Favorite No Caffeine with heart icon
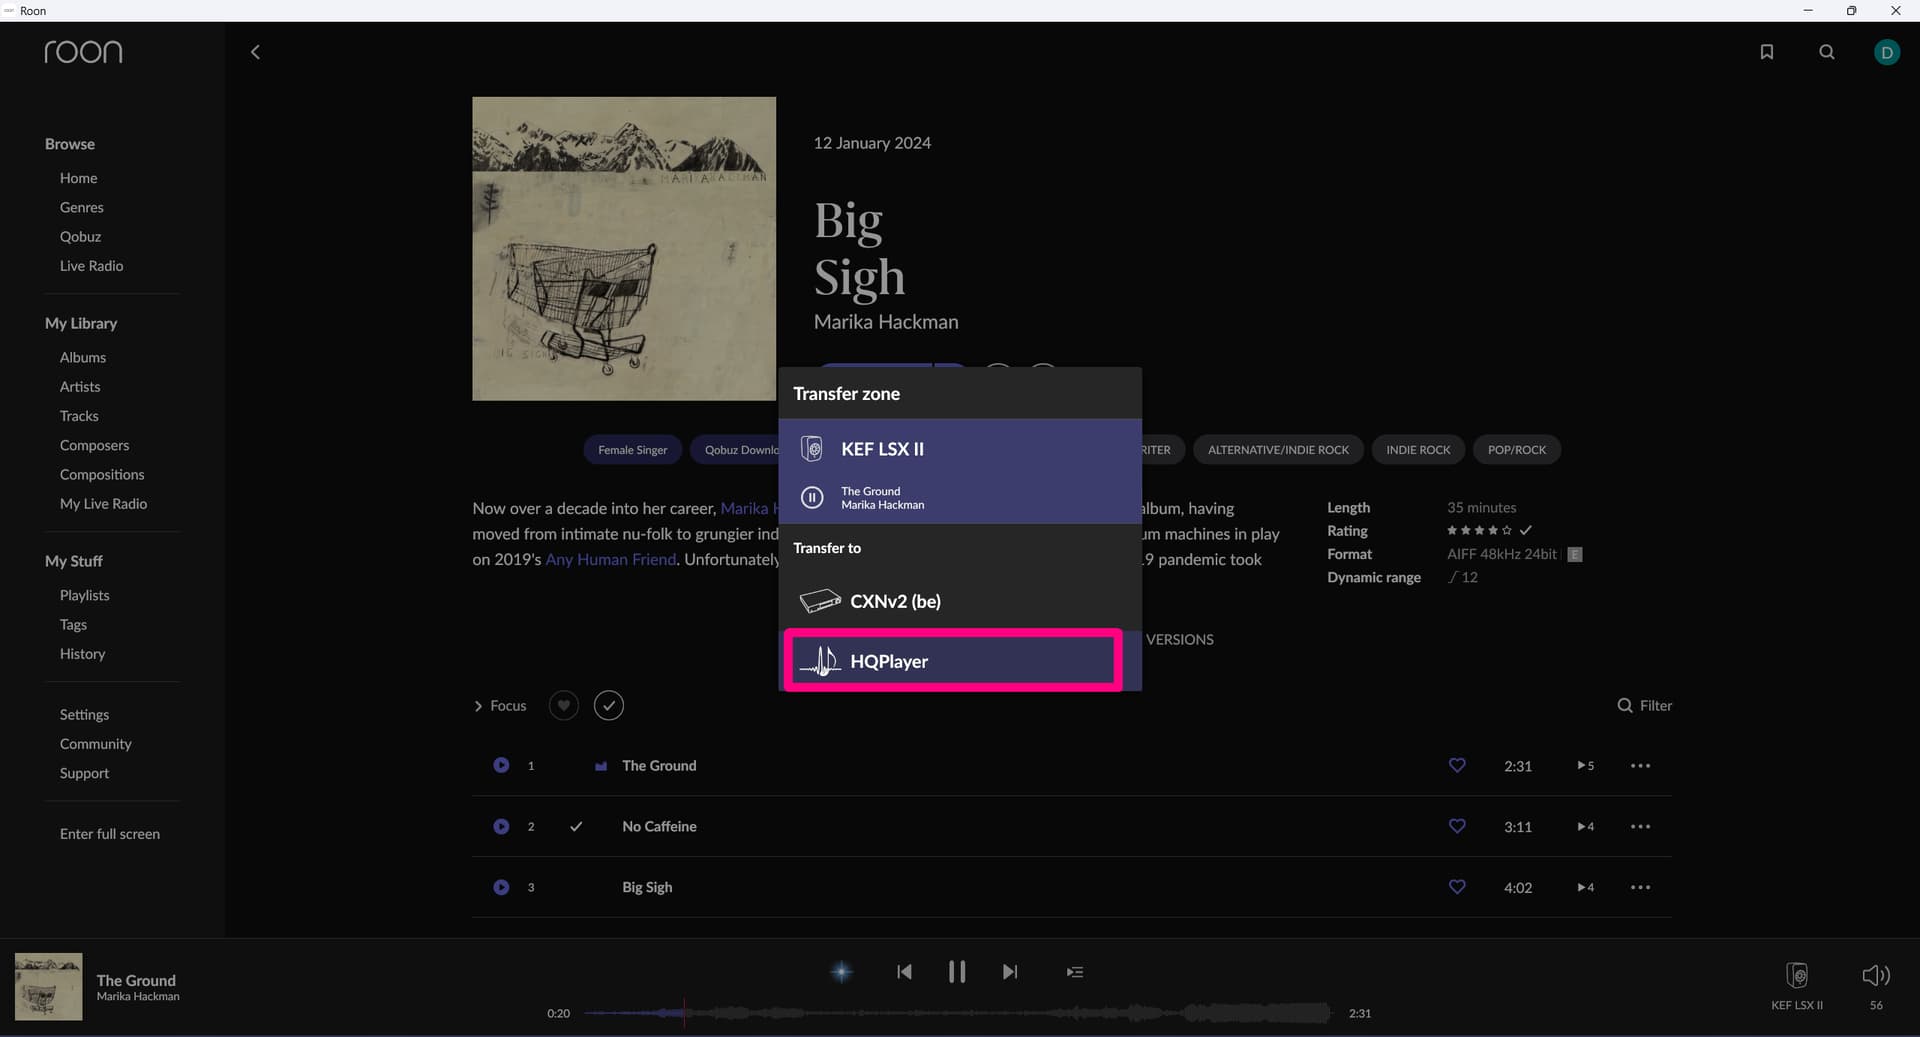This screenshot has width=1920, height=1037. [x=1457, y=826]
